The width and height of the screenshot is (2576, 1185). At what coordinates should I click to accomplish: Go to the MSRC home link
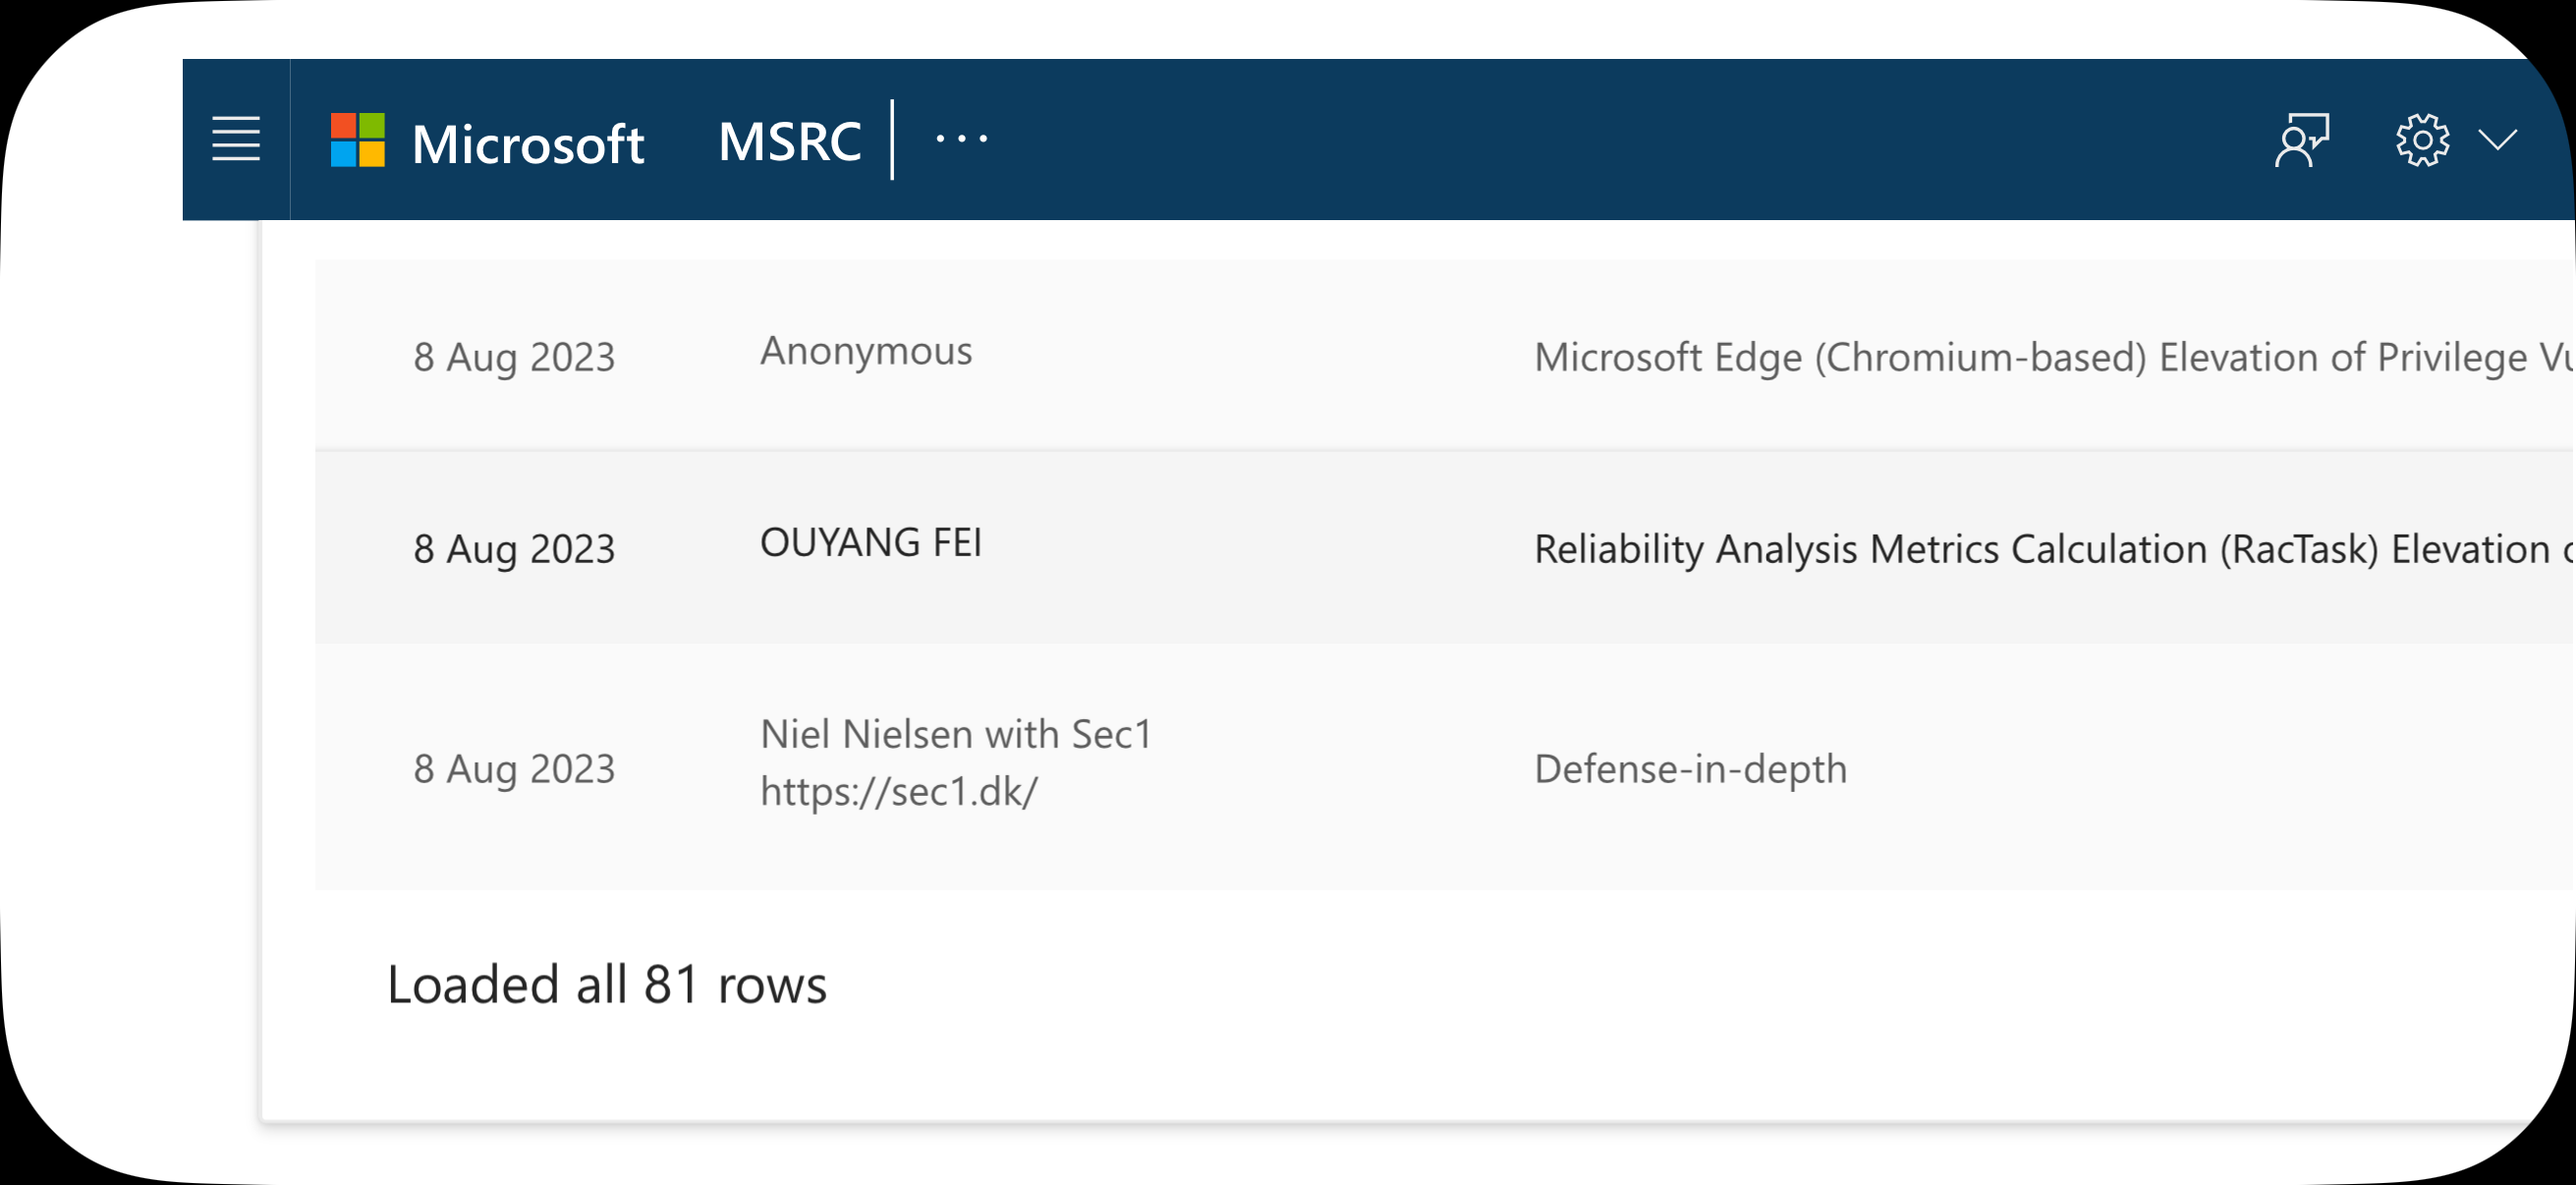[789, 141]
